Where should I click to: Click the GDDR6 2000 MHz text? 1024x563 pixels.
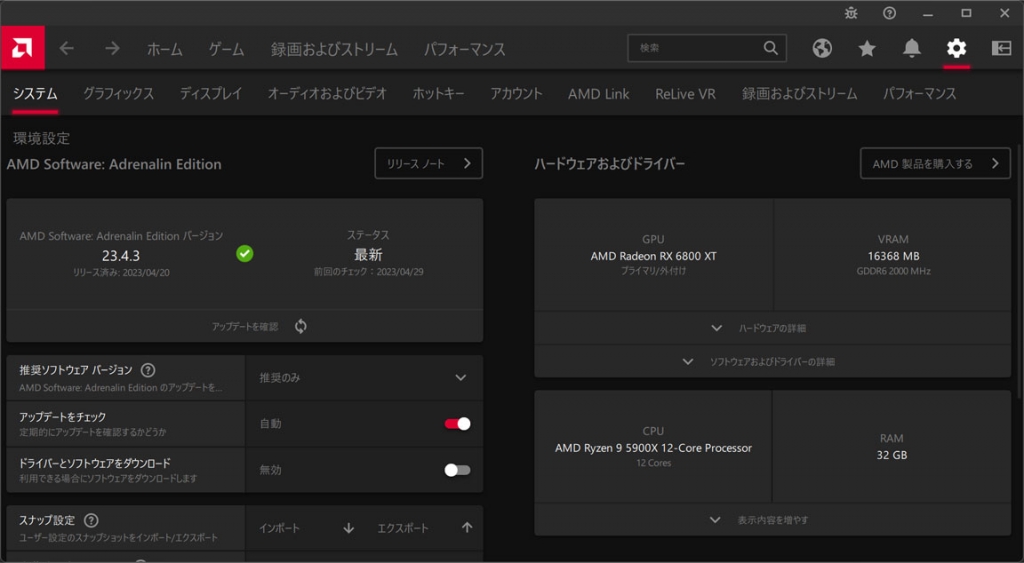[893, 271]
